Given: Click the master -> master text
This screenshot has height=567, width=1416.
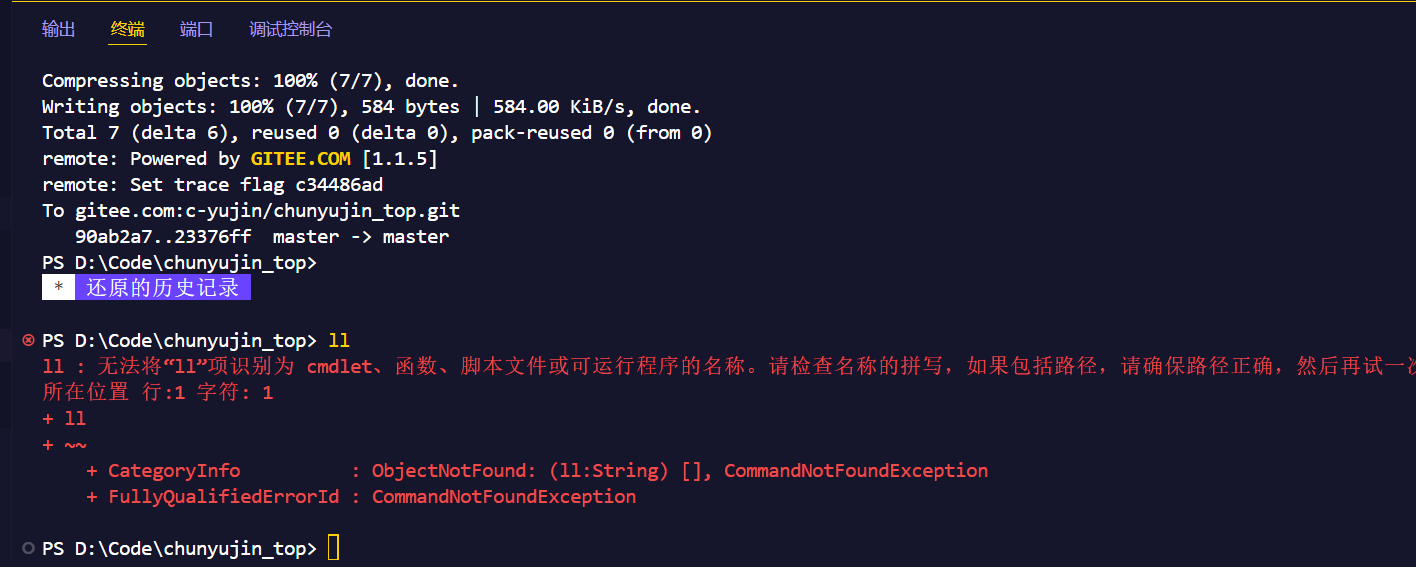Looking at the screenshot, I should pos(361,237).
